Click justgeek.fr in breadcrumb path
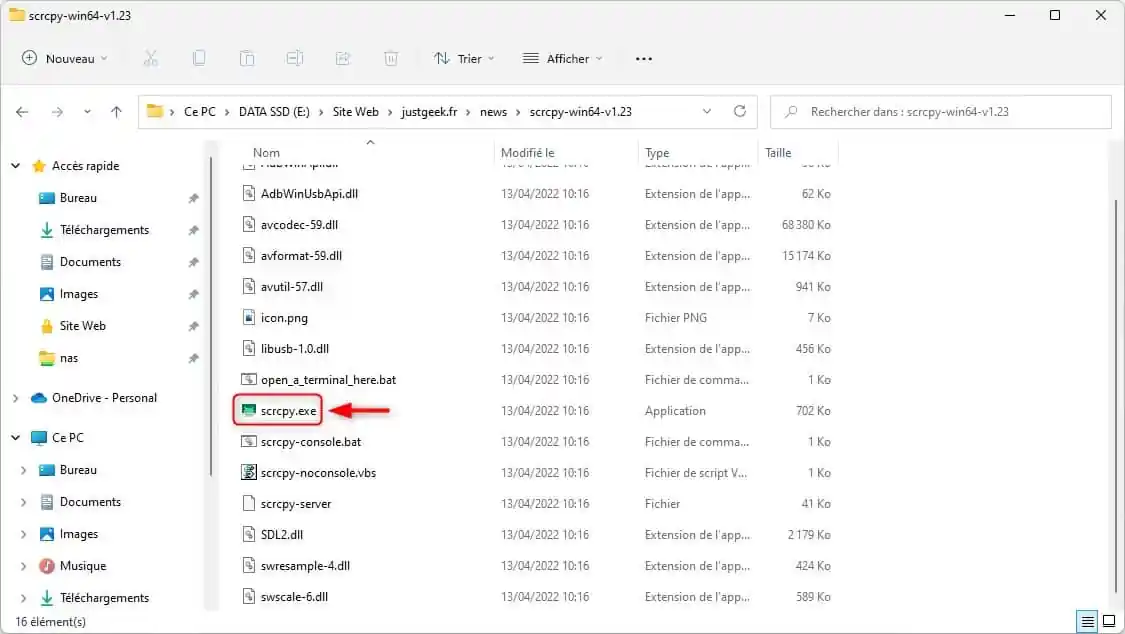Screen dimensions: 1125x634 (x=429, y=112)
